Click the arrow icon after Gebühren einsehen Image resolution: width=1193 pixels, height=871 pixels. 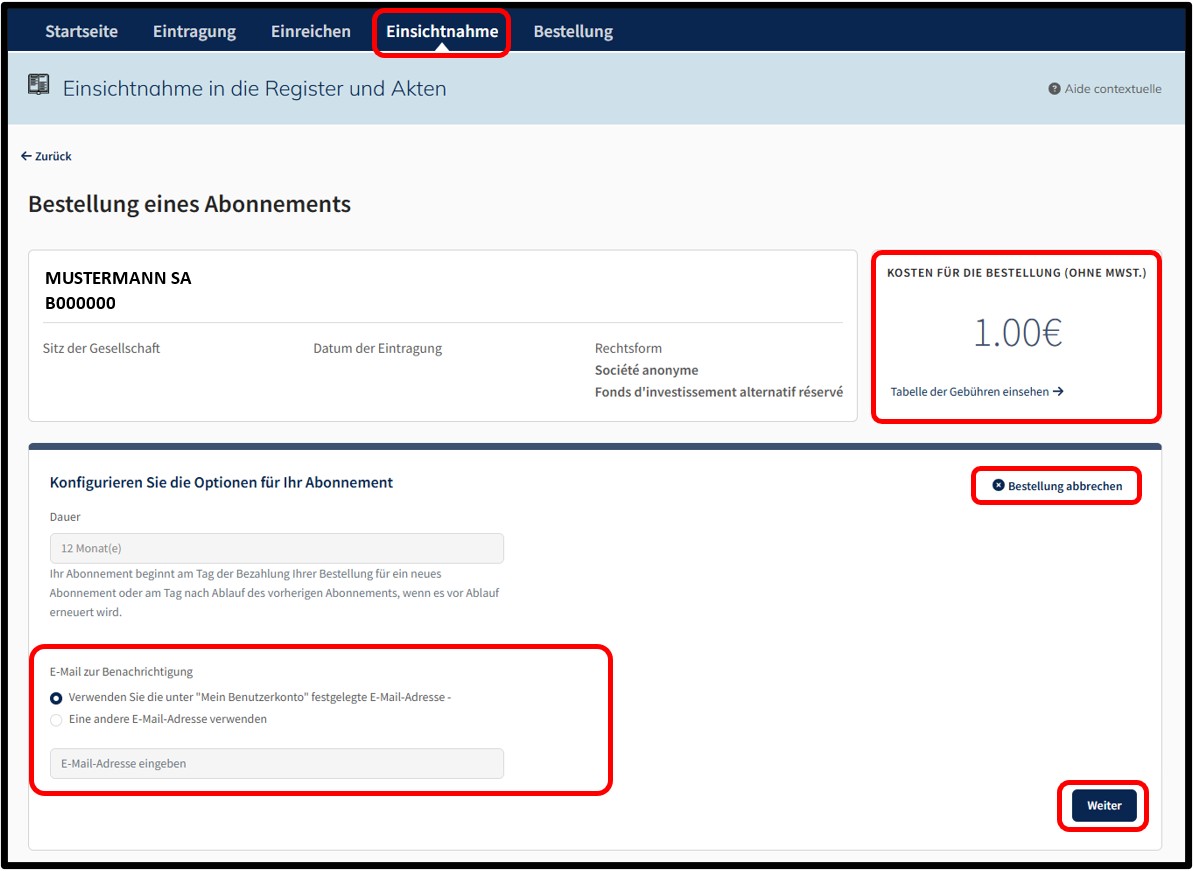point(1058,392)
